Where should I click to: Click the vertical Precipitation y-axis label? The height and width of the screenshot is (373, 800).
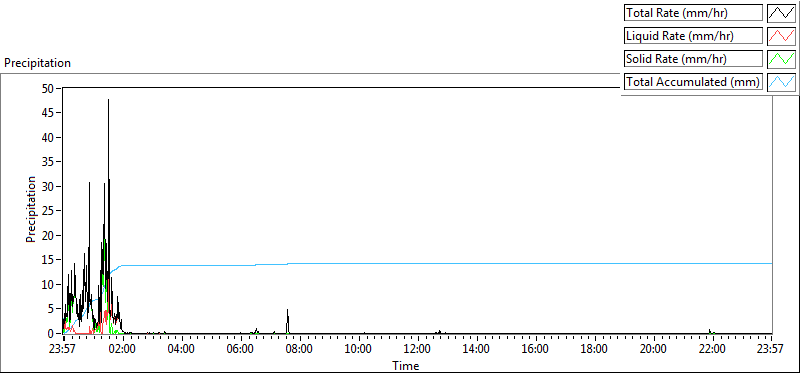point(31,209)
